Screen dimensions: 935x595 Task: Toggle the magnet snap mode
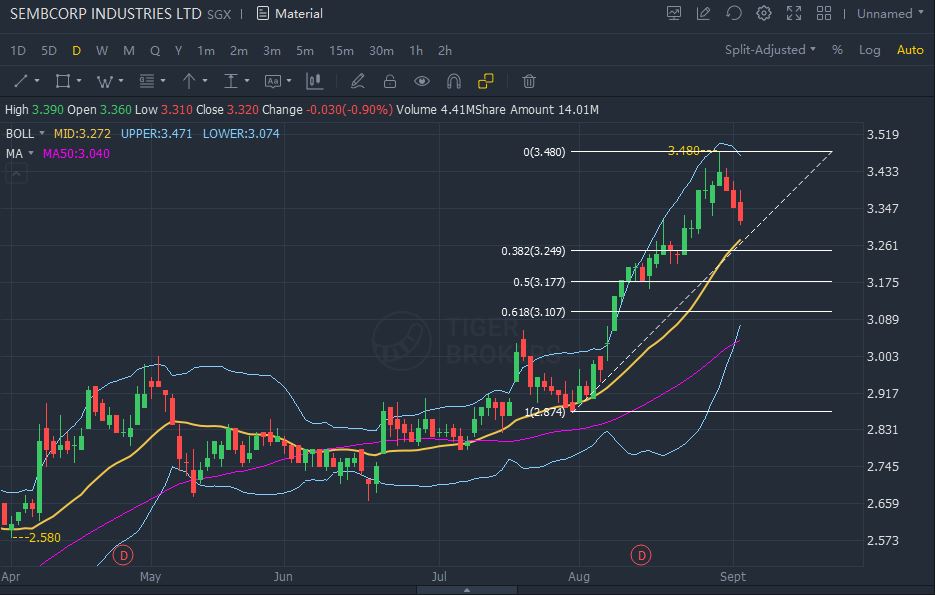(x=454, y=80)
